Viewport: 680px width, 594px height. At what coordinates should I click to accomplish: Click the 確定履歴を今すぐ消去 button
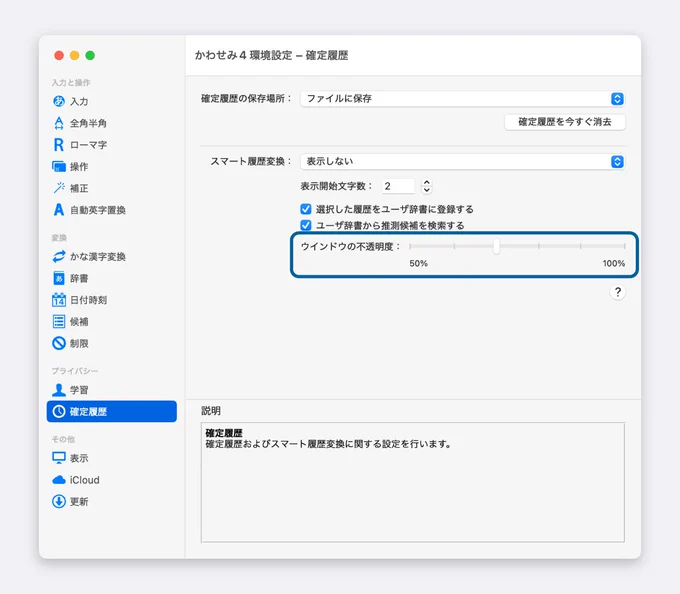565,122
